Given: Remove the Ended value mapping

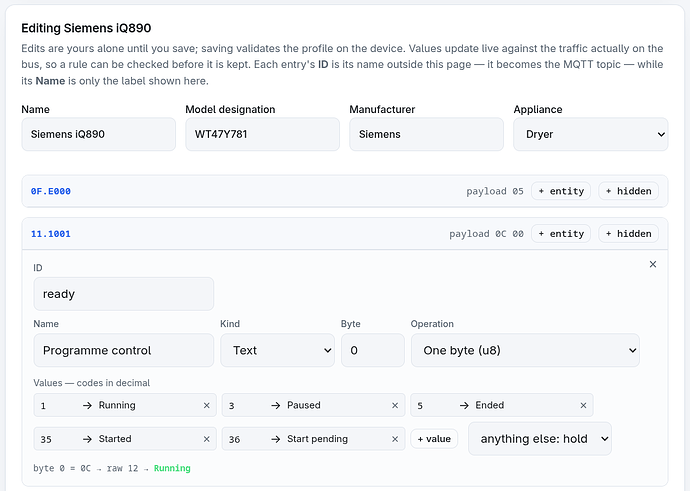Looking at the screenshot, I should pyautogui.click(x=583, y=405).
